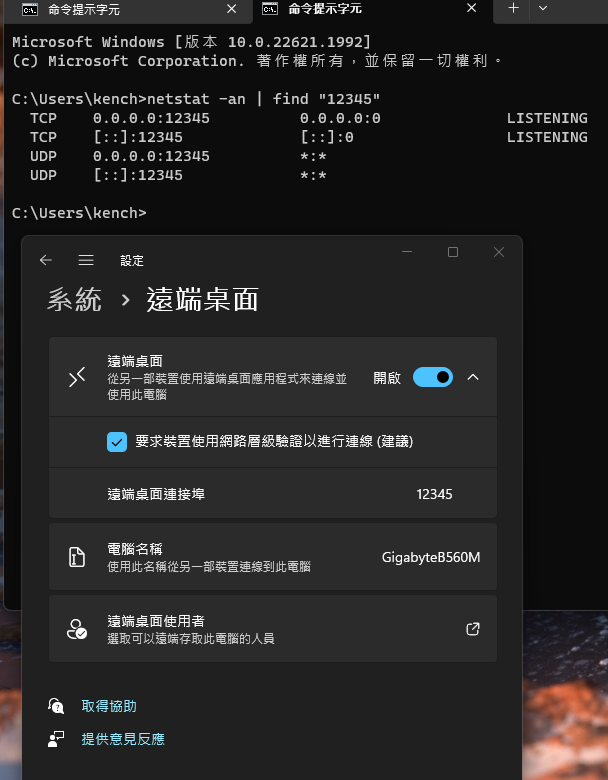The width and height of the screenshot is (608, 780).
Task: Select computer name GigabyteB560M
Action: click(x=431, y=557)
